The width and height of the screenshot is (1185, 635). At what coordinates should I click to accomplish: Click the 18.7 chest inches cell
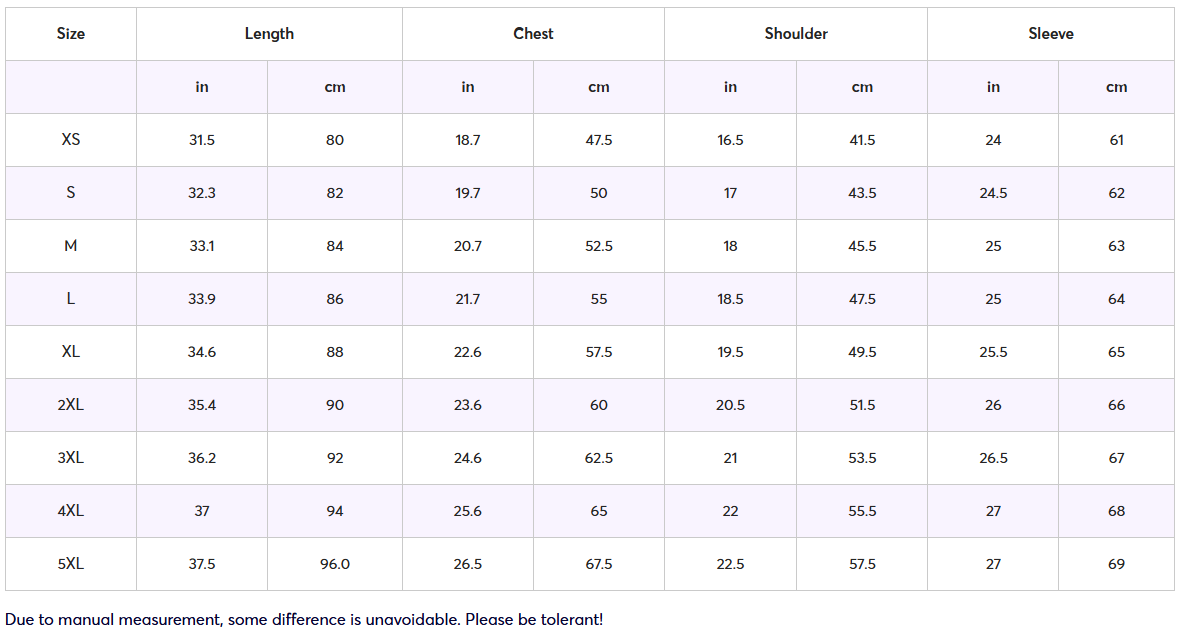(468, 140)
